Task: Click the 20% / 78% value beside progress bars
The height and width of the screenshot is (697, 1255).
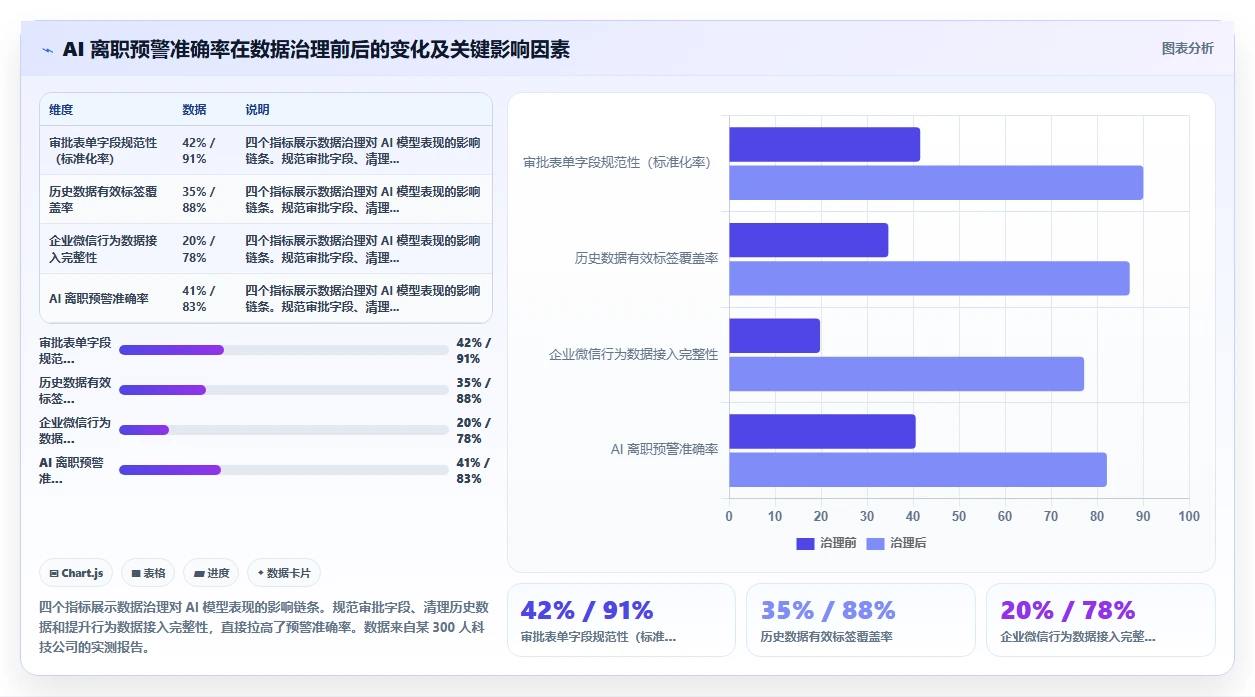Action: (x=474, y=430)
